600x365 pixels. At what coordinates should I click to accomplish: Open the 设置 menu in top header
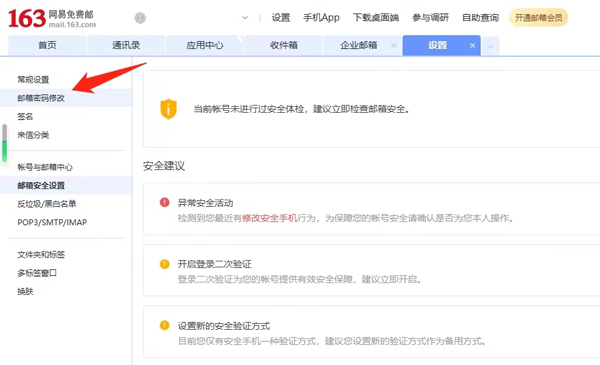(281, 18)
